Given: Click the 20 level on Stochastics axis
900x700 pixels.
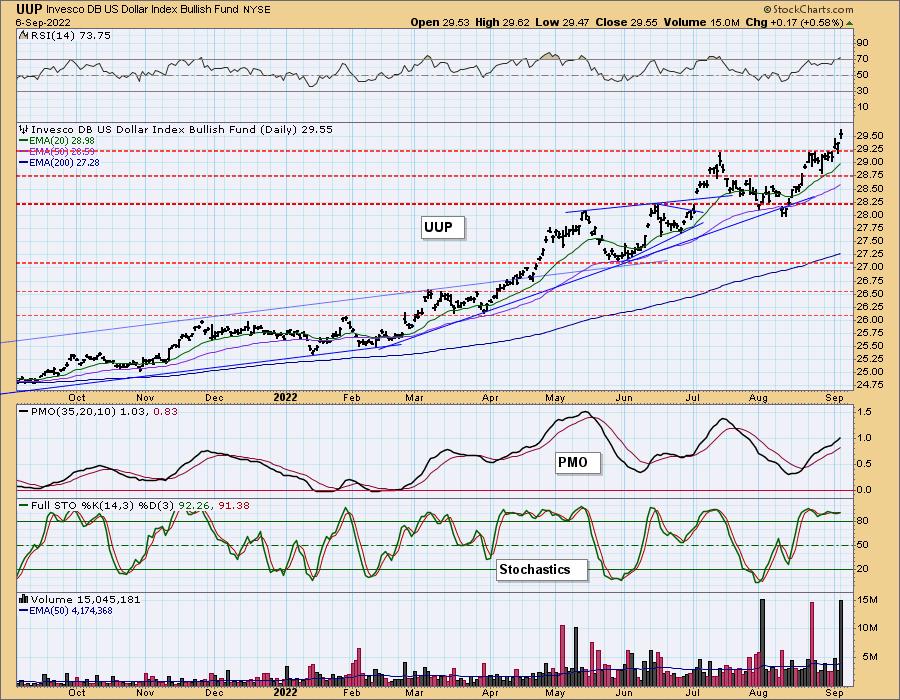Looking at the screenshot, I should coord(862,569).
